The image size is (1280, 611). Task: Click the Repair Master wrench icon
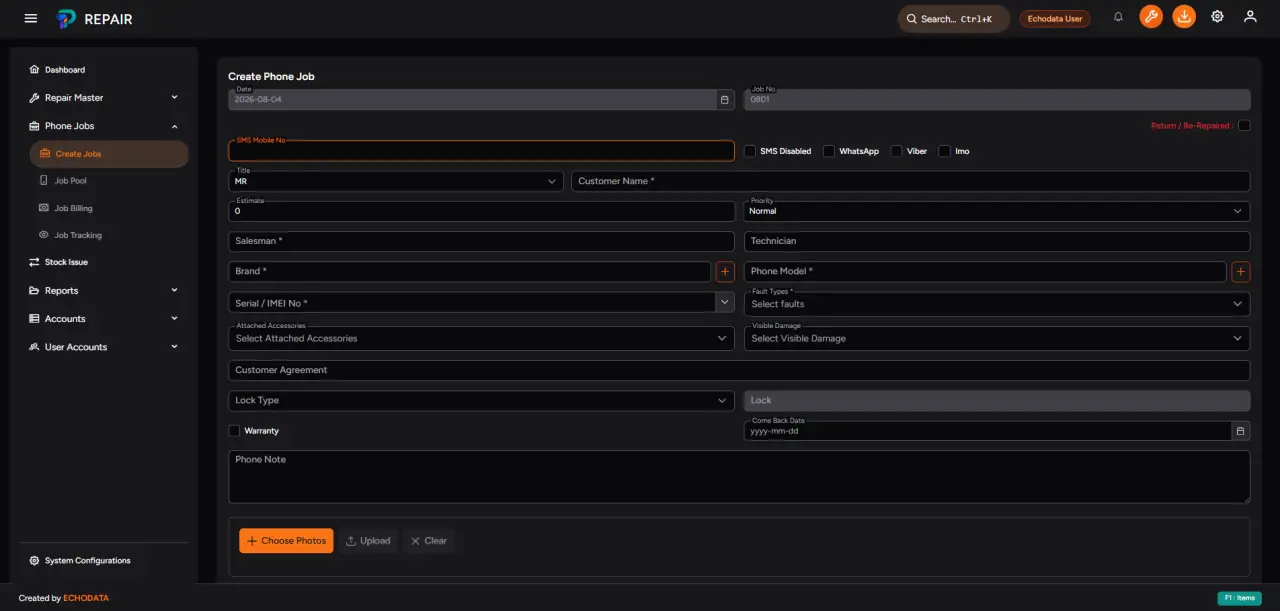[35, 98]
